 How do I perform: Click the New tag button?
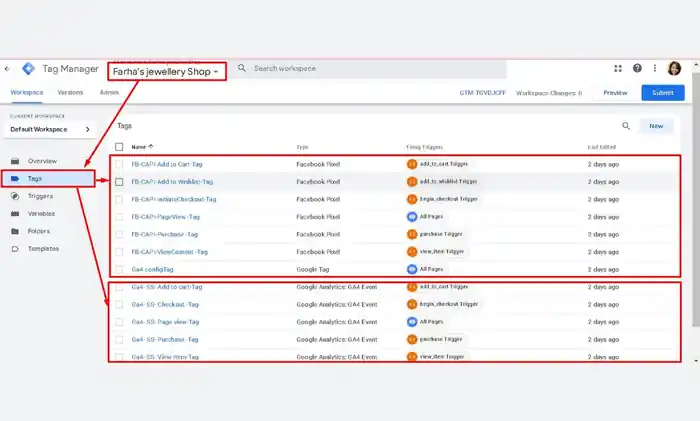point(656,126)
